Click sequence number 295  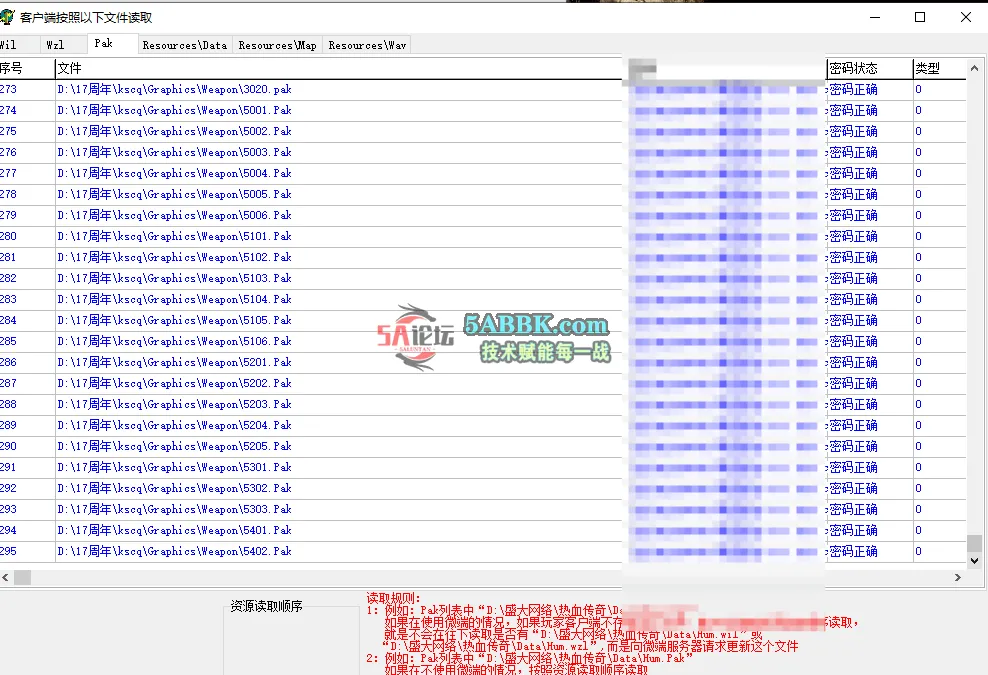point(8,551)
